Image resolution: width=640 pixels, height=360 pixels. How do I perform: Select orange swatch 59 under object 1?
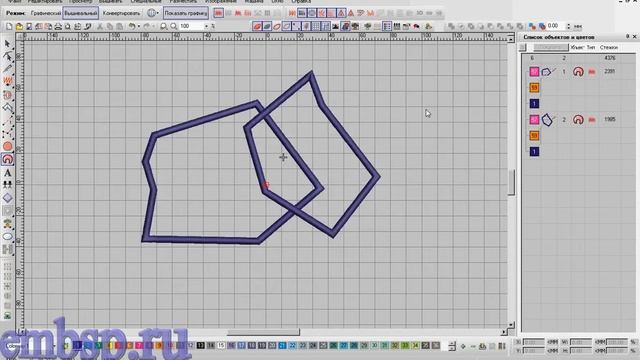pyautogui.click(x=534, y=88)
